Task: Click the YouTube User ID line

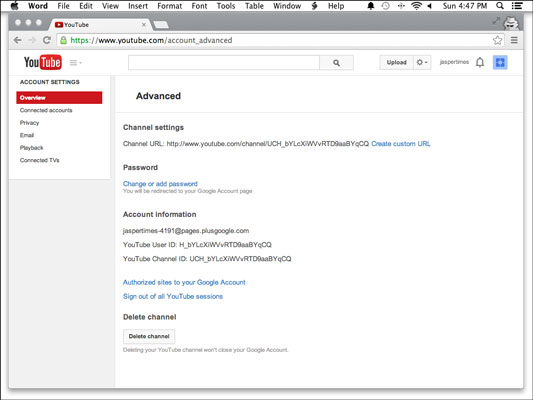Action: [x=197, y=245]
